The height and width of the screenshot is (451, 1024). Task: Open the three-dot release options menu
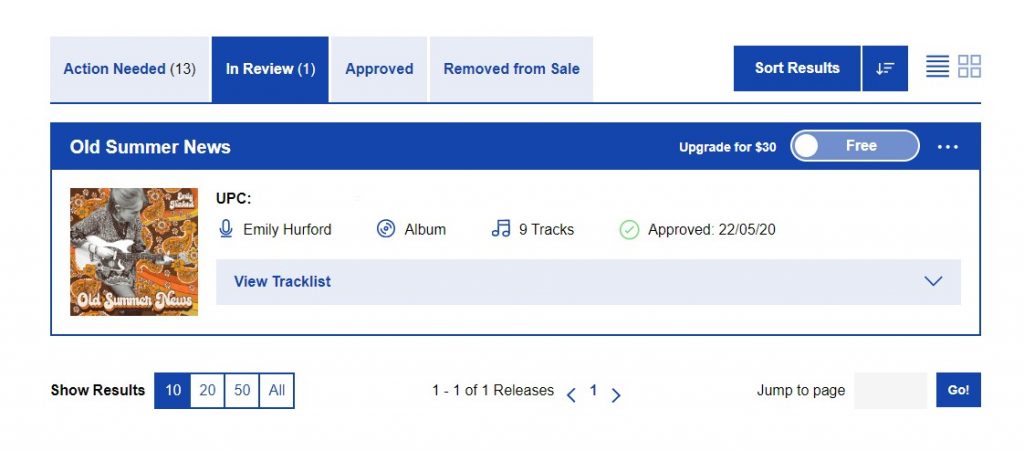[x=948, y=147]
